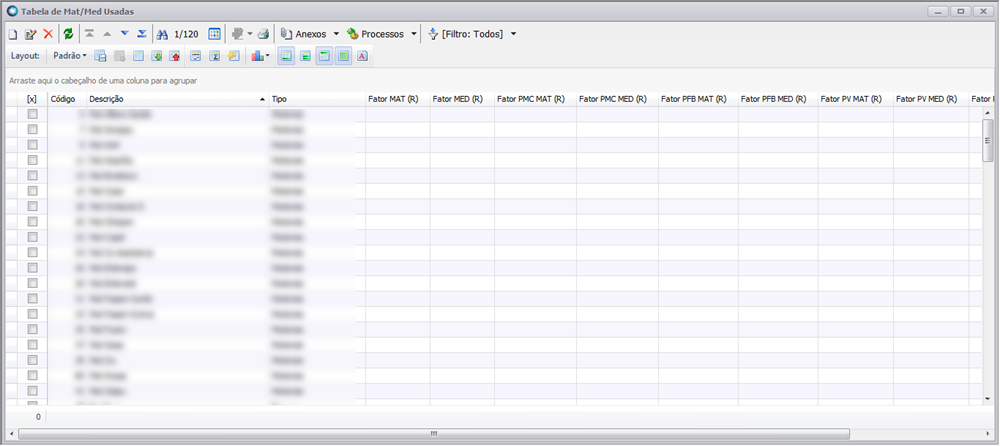Click the Processos button
This screenshot has height=446, width=1000.
coord(375,34)
